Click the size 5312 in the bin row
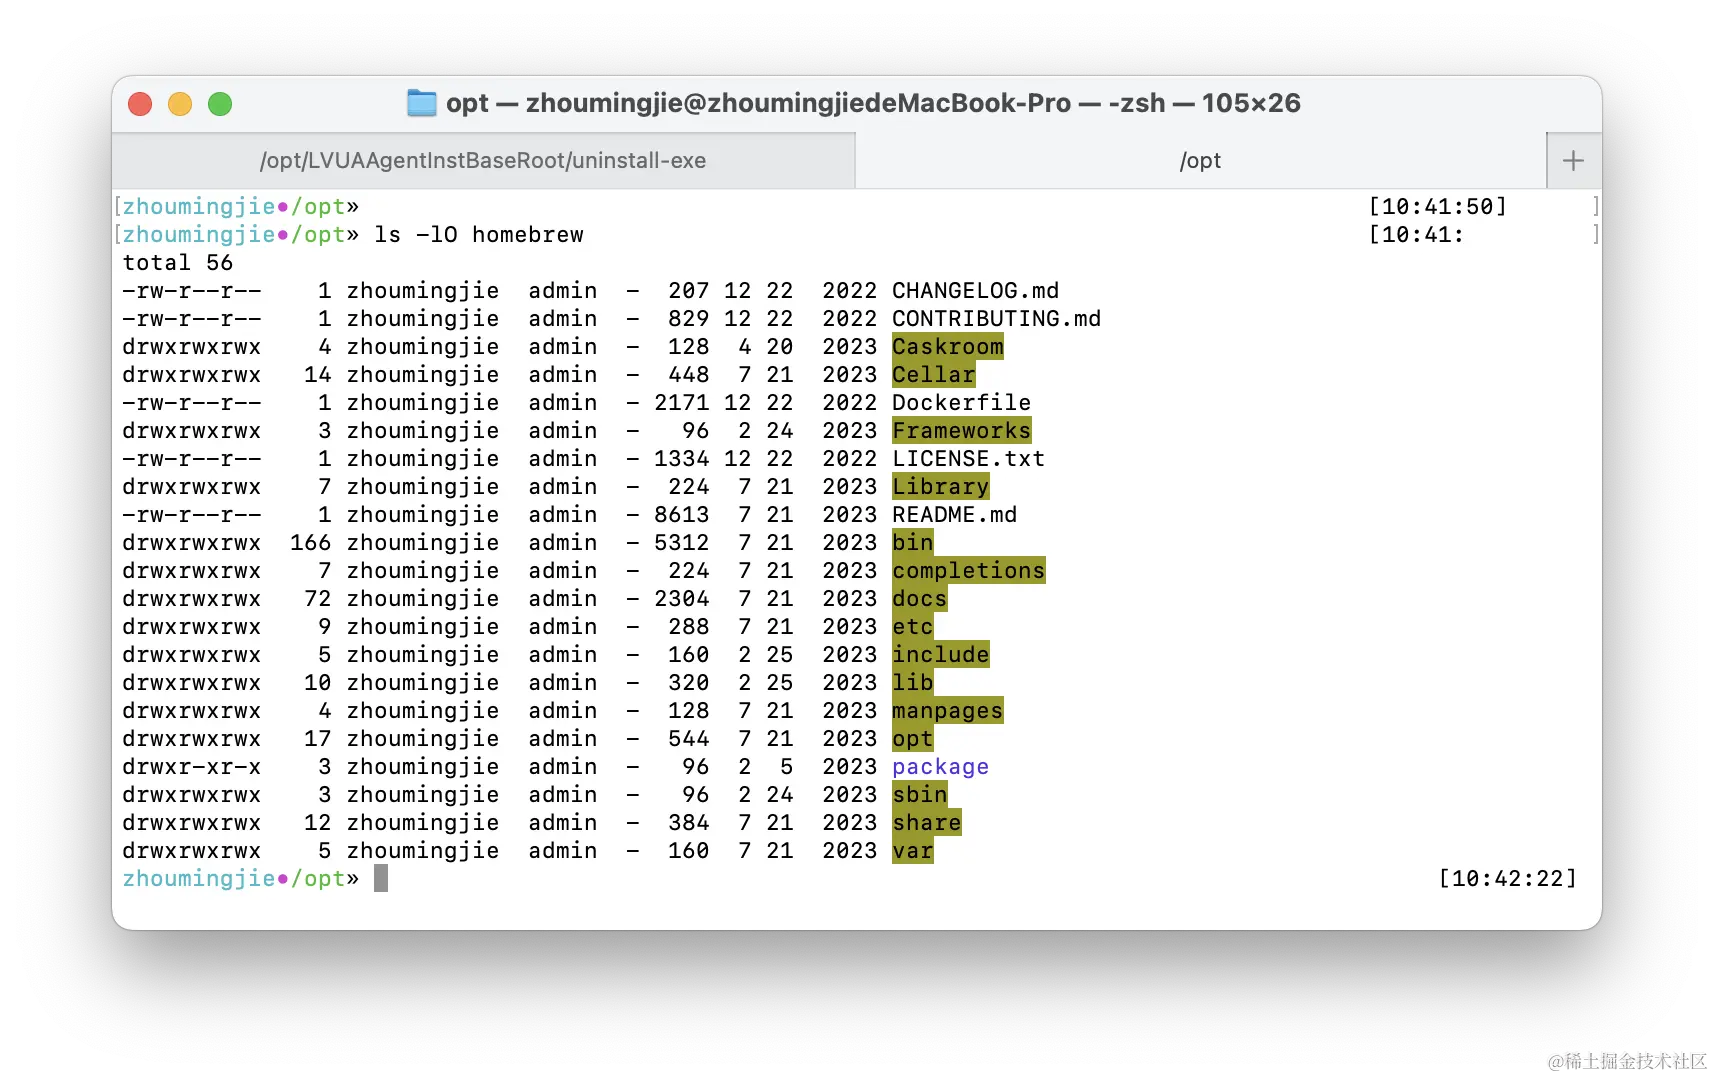Image resolution: width=1714 pixels, height=1078 pixels. (682, 543)
